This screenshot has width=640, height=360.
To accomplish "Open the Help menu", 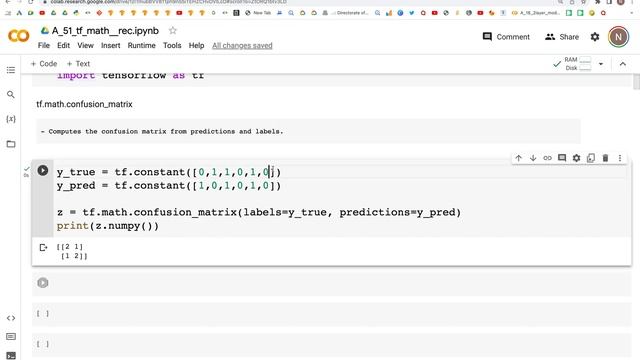I will (196, 45).
